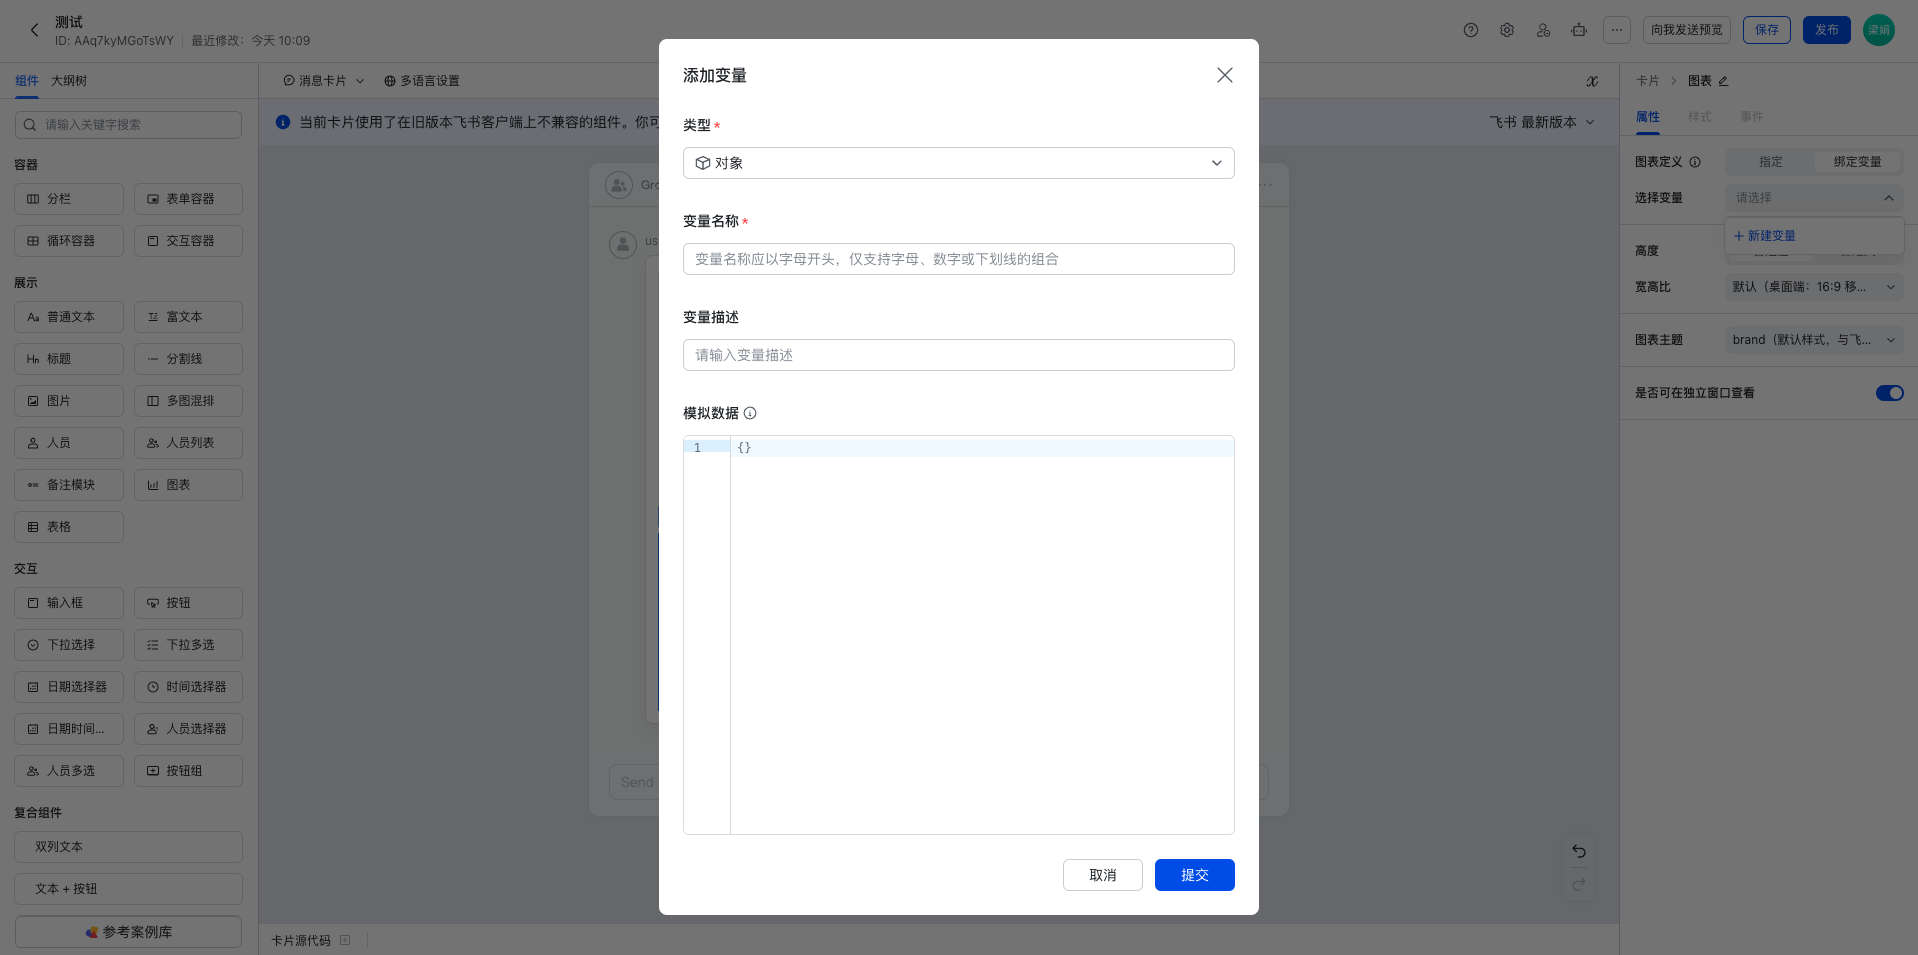Click the 提交 button
The image size is (1918, 955).
(x=1194, y=875)
